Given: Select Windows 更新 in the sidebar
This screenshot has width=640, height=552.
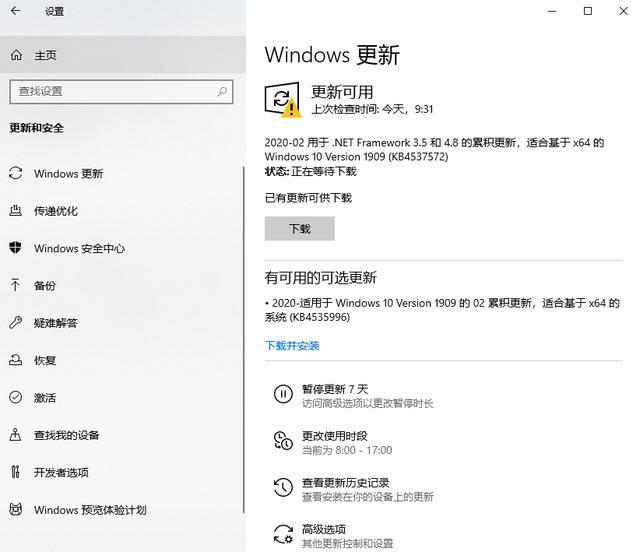Looking at the screenshot, I should [x=122, y=174].
